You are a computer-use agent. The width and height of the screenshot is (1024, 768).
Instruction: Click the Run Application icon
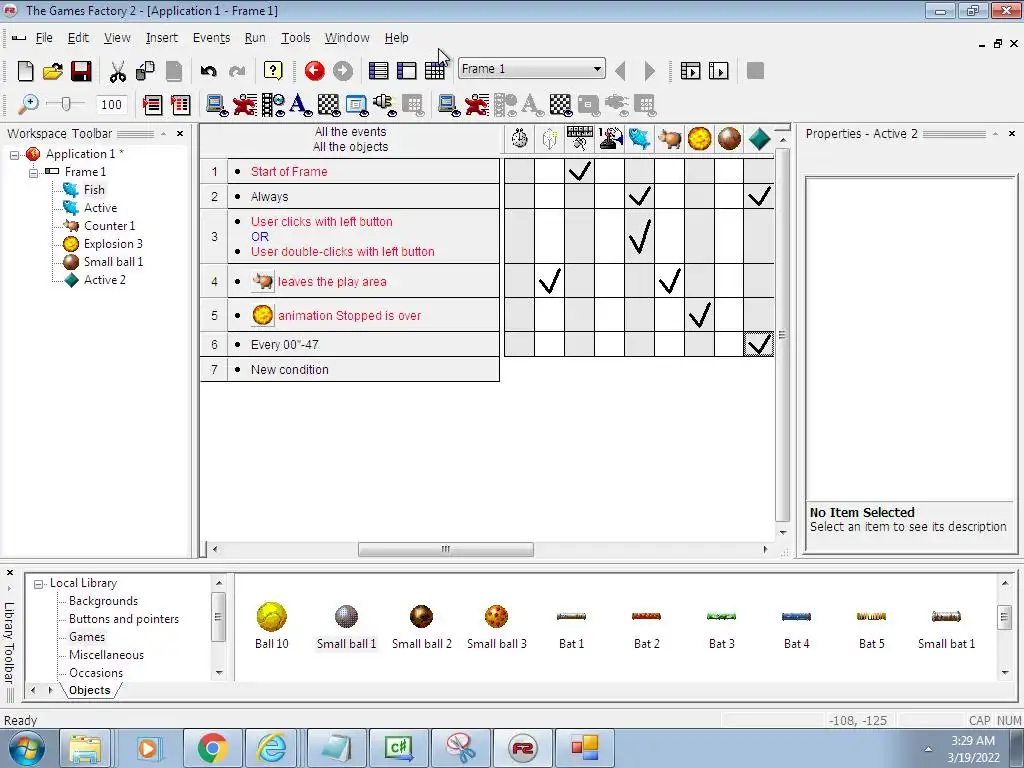[690, 71]
